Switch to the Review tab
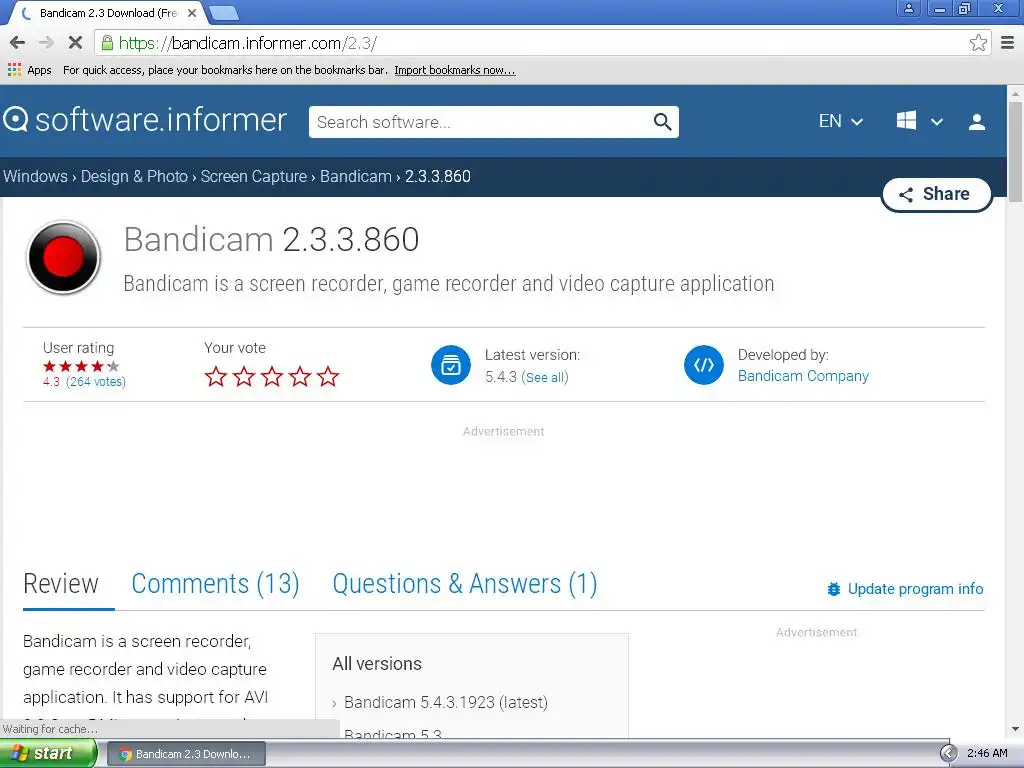Image resolution: width=1024 pixels, height=768 pixels. (x=61, y=584)
